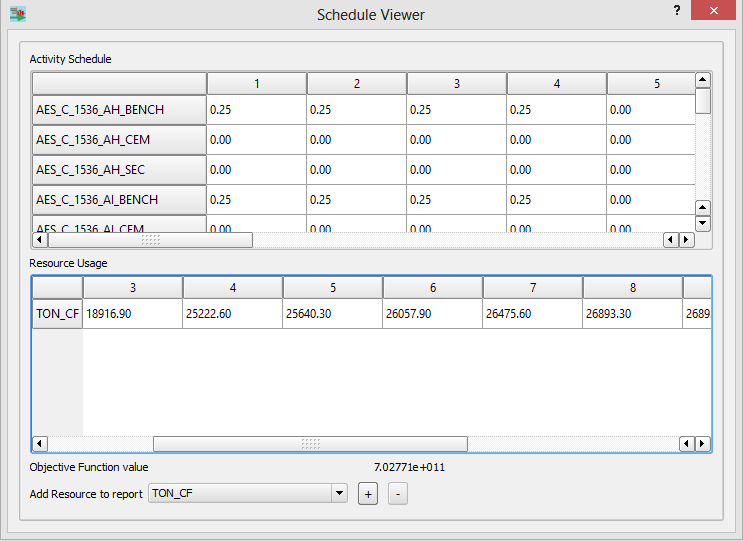Open the TON_CF resource dropdown

[340, 493]
